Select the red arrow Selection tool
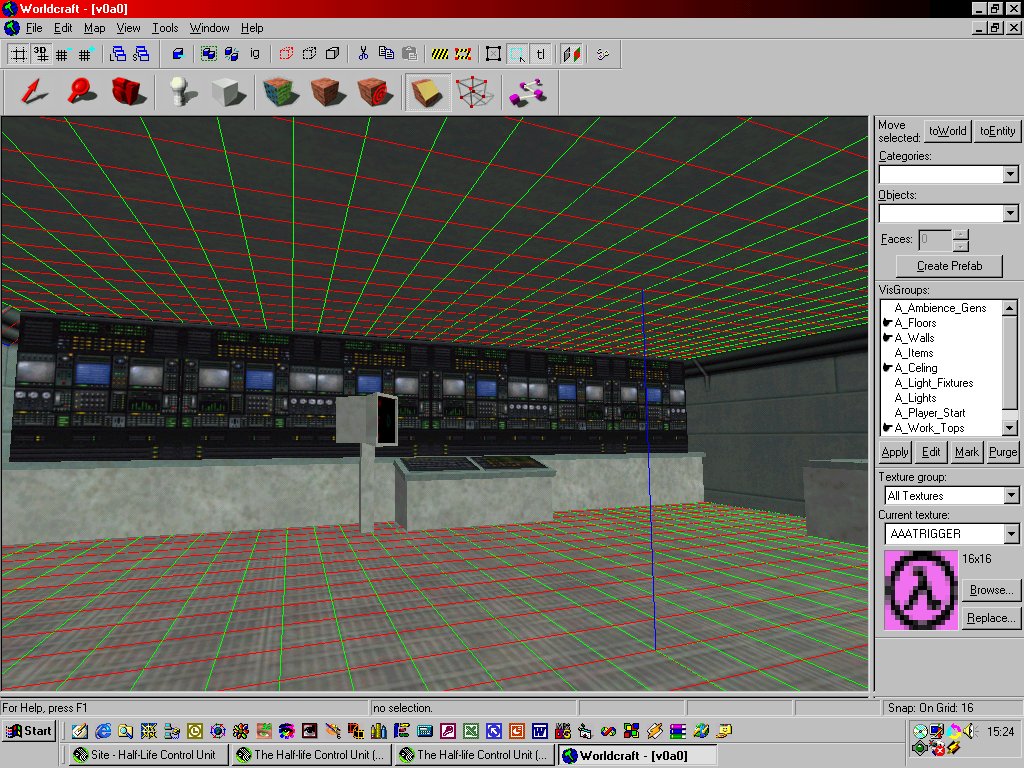The width and height of the screenshot is (1024, 768). [33, 93]
